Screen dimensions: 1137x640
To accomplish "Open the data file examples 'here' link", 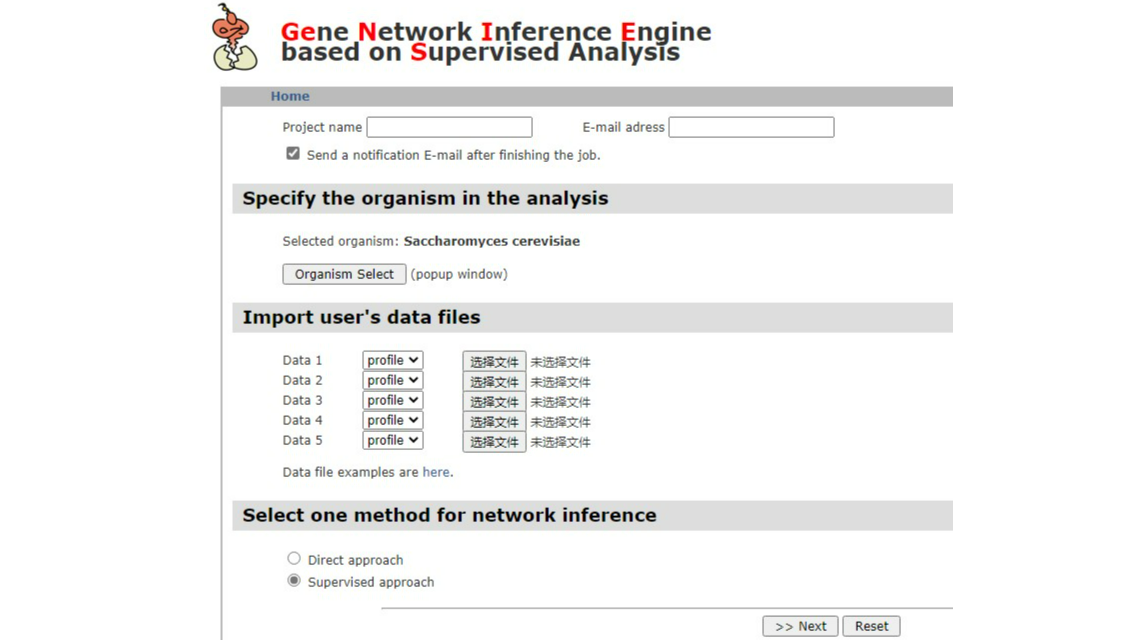I will tap(436, 472).
